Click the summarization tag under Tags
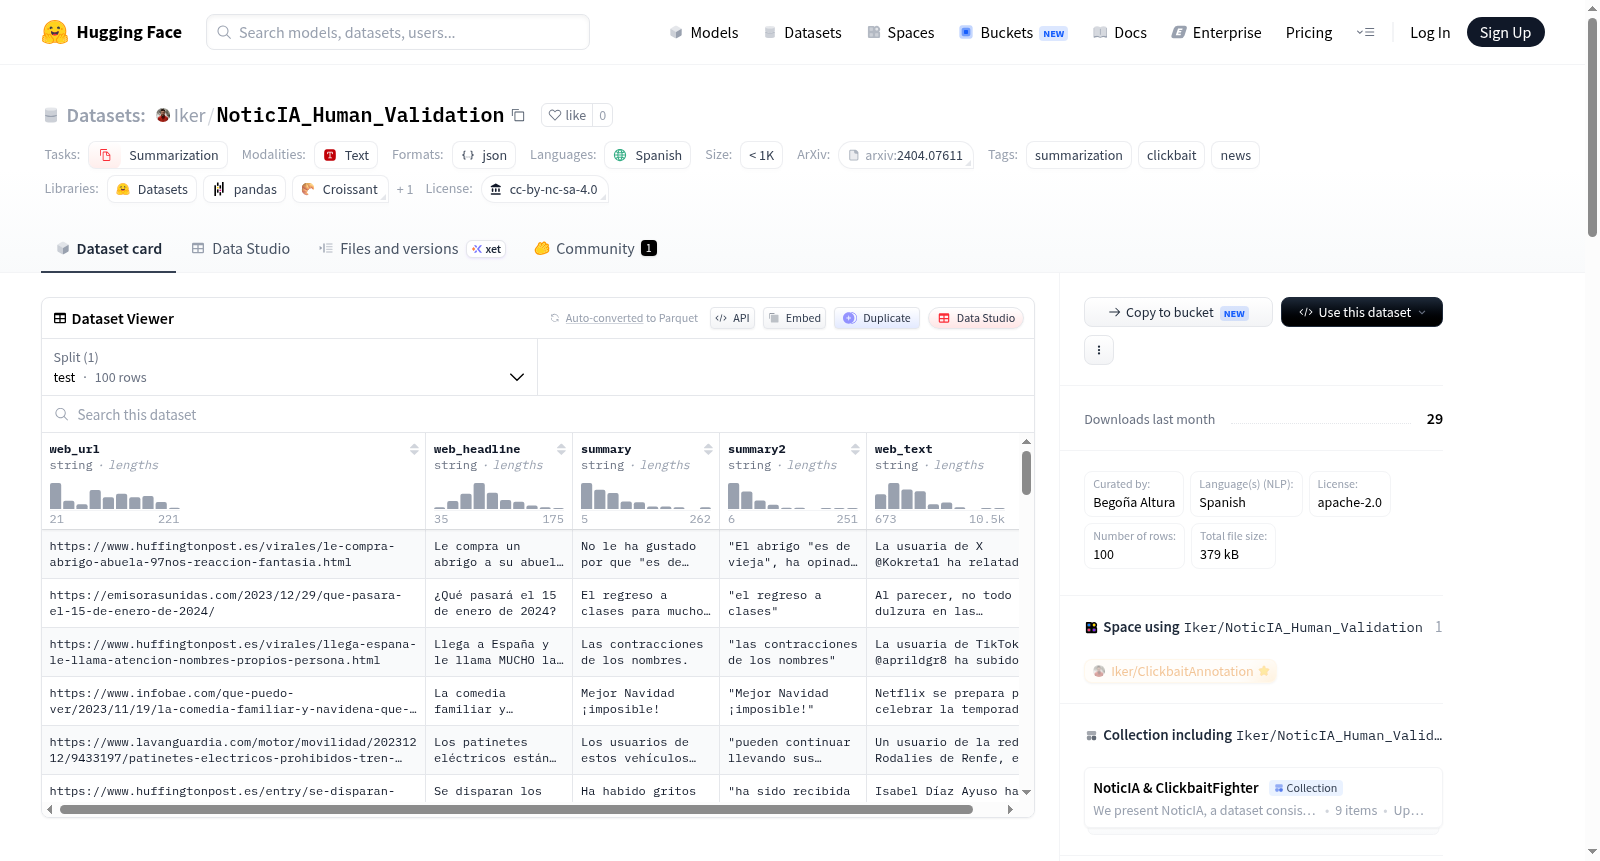This screenshot has width=1600, height=861. (x=1078, y=155)
